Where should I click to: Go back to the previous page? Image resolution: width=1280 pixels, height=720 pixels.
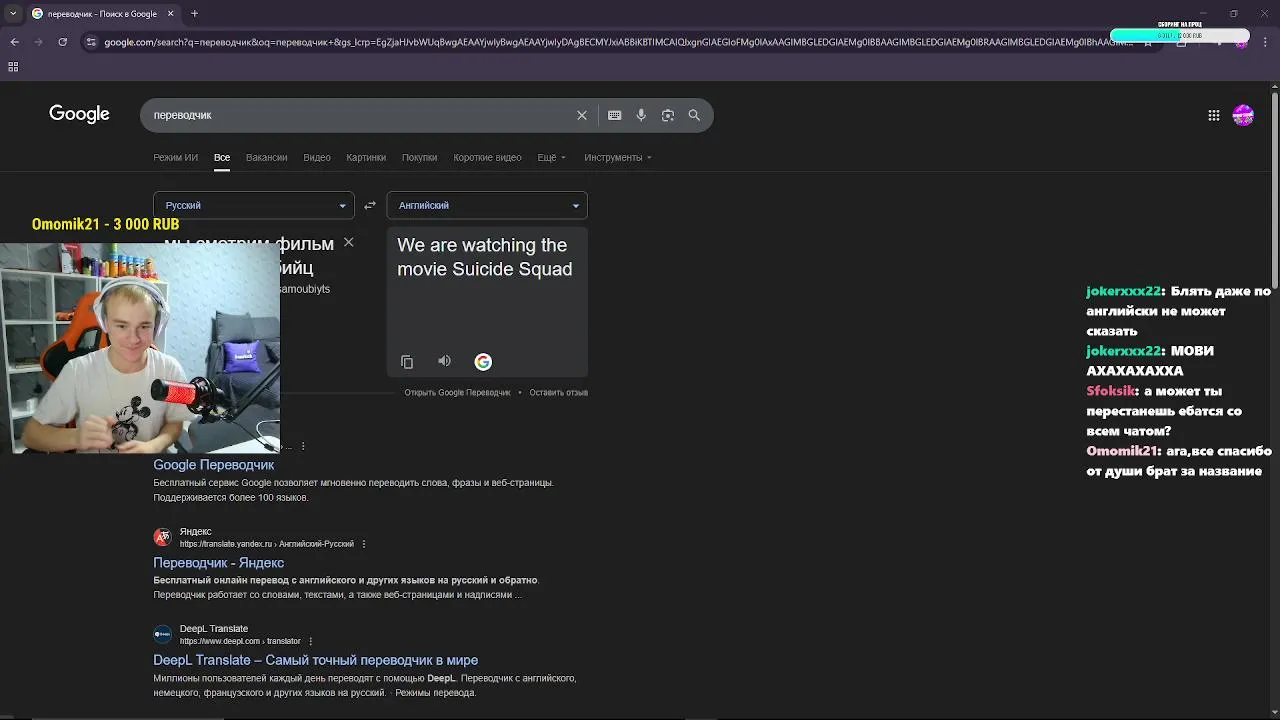pyautogui.click(x=14, y=42)
